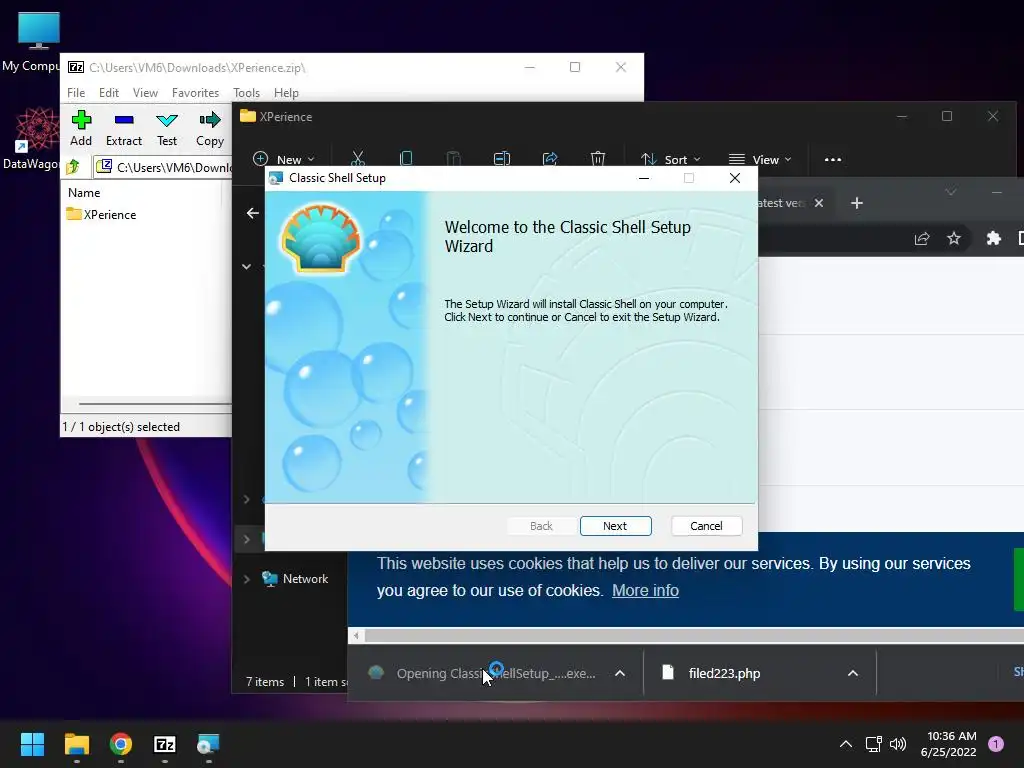Follow the More info cookies link
This screenshot has height=768, width=1024.
pos(645,590)
